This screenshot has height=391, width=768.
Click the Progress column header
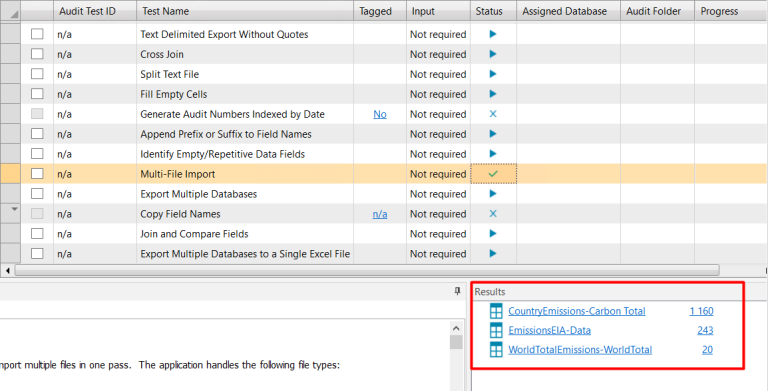coord(731,11)
